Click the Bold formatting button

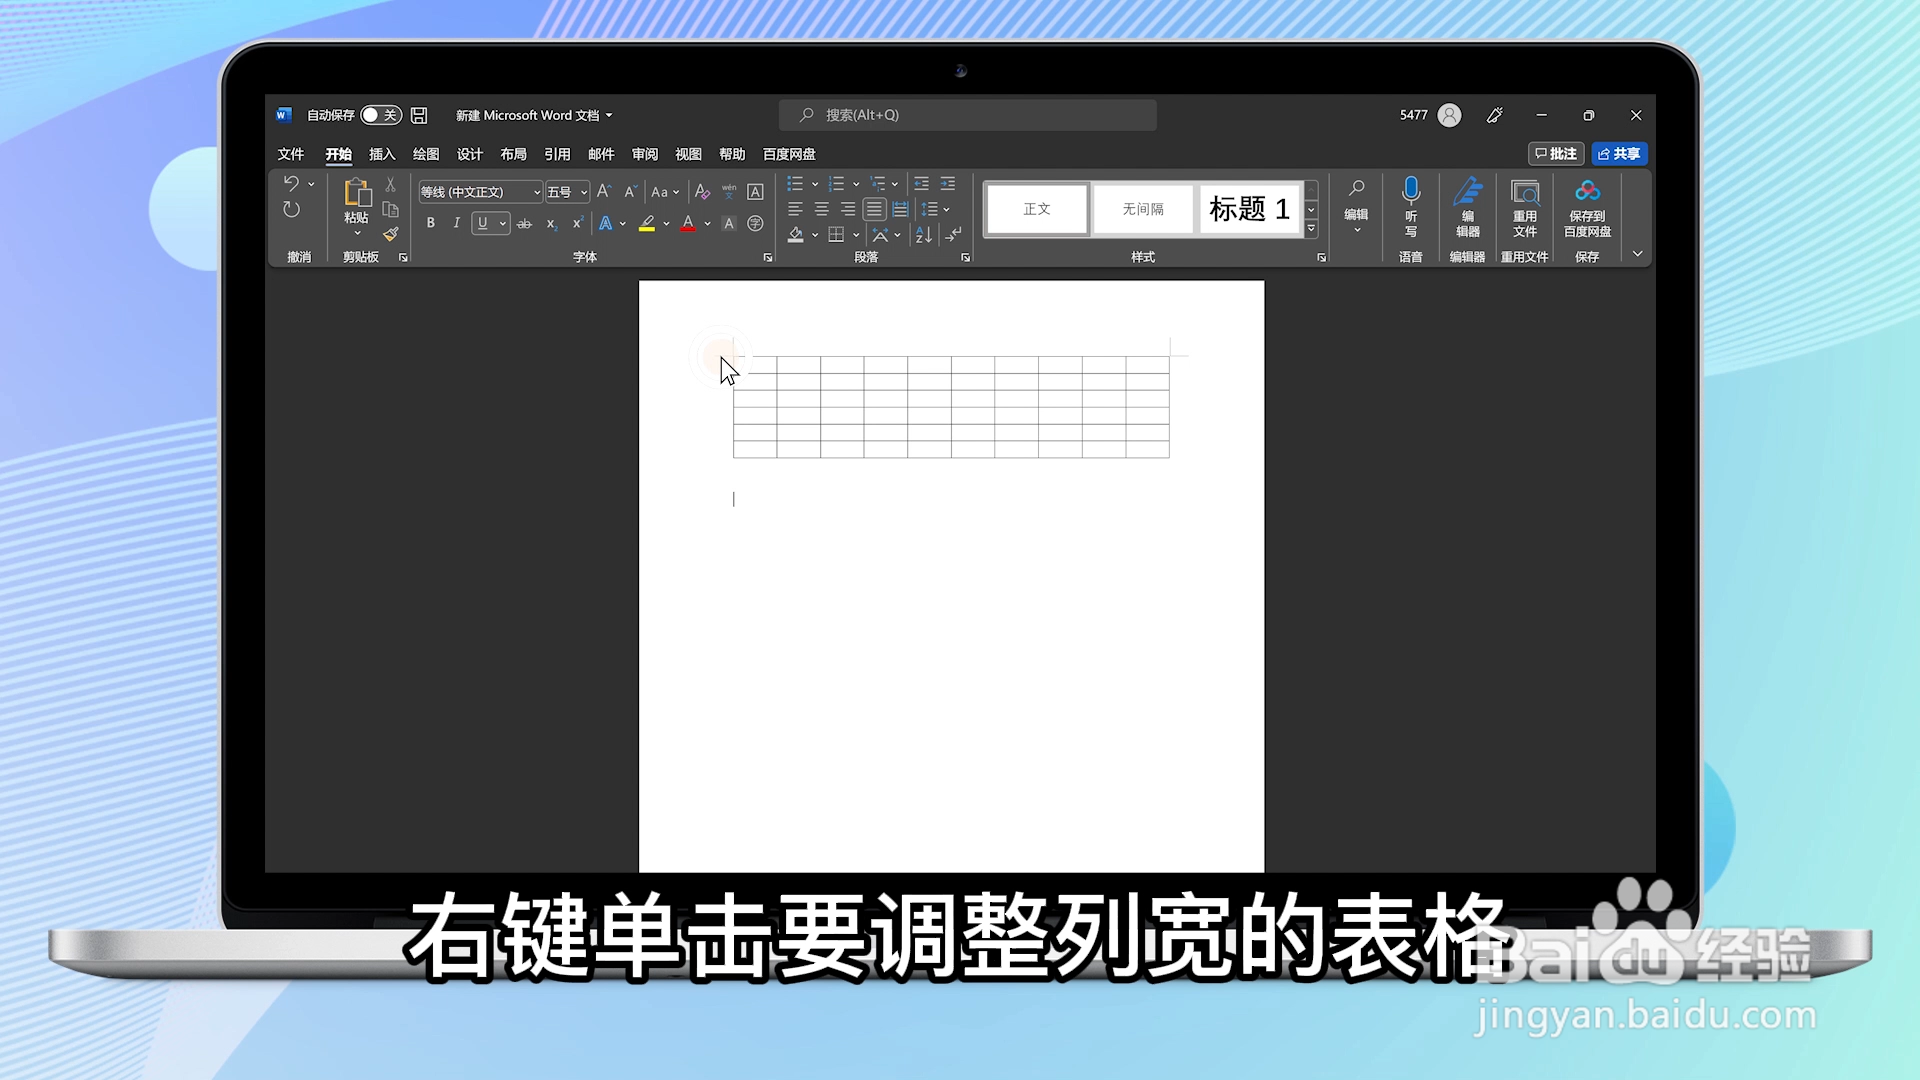[x=430, y=223]
